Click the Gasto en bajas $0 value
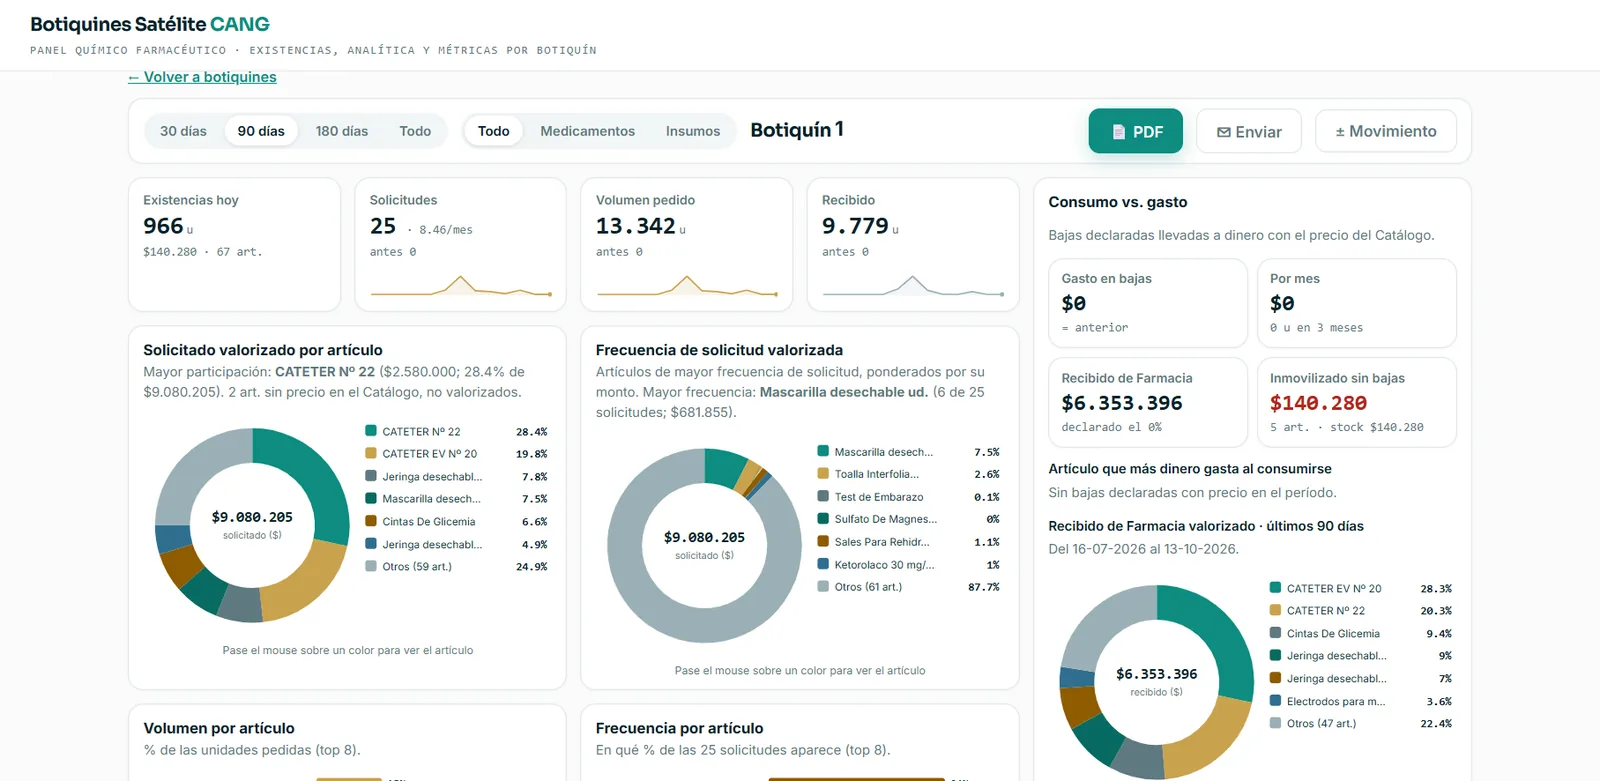This screenshot has width=1600, height=781. pos(1073,303)
